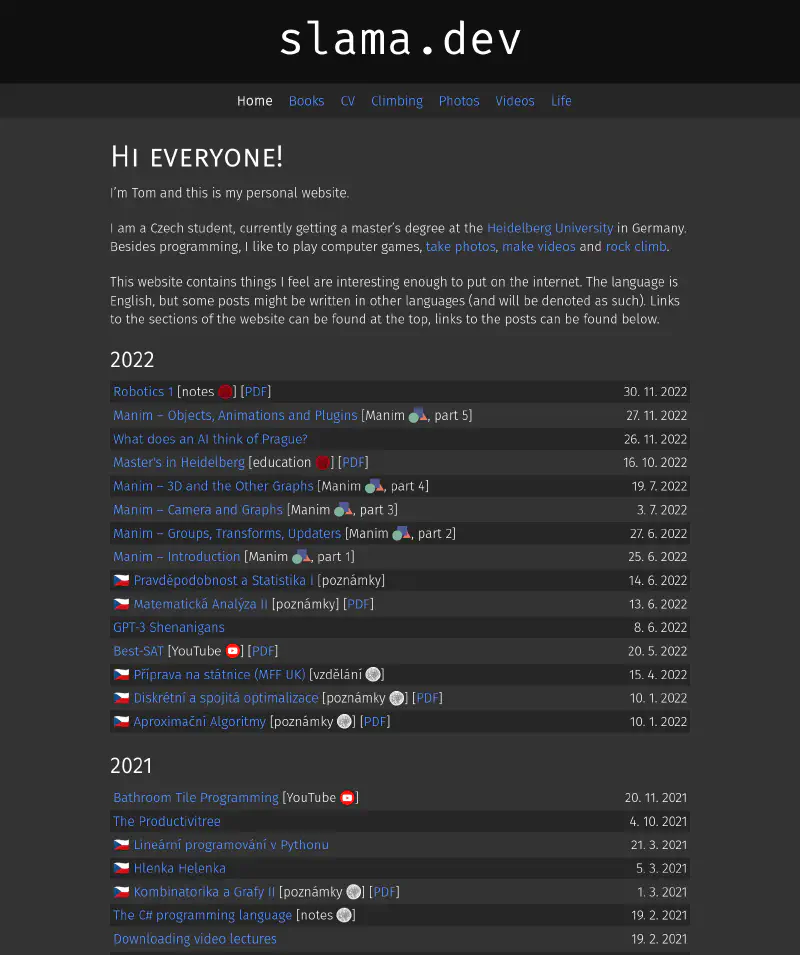Switch to the Photos section
The width and height of the screenshot is (800, 955).
(459, 101)
